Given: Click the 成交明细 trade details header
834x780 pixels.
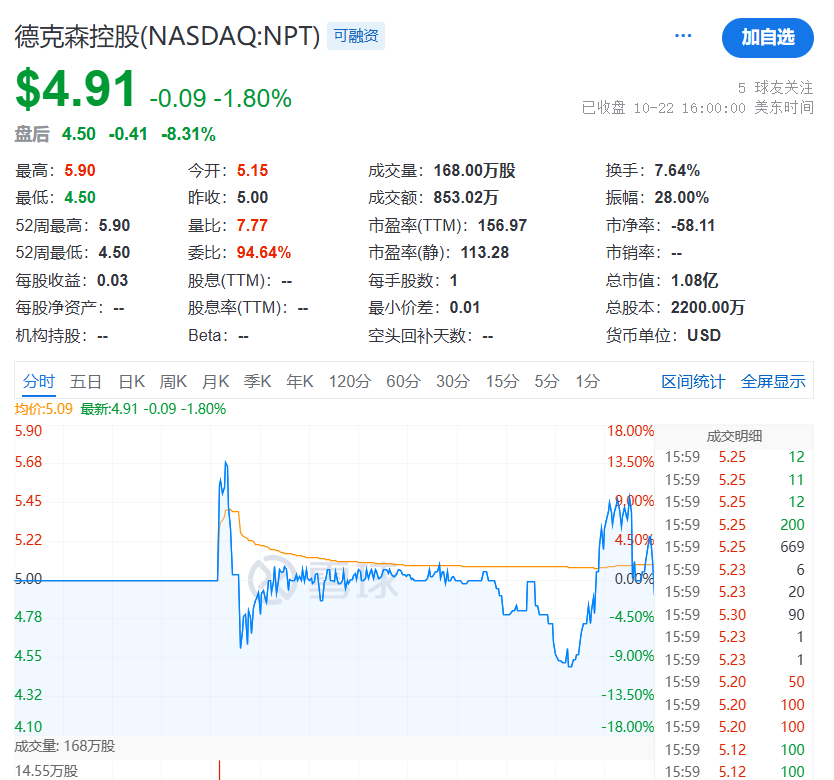Looking at the screenshot, I should [x=734, y=435].
